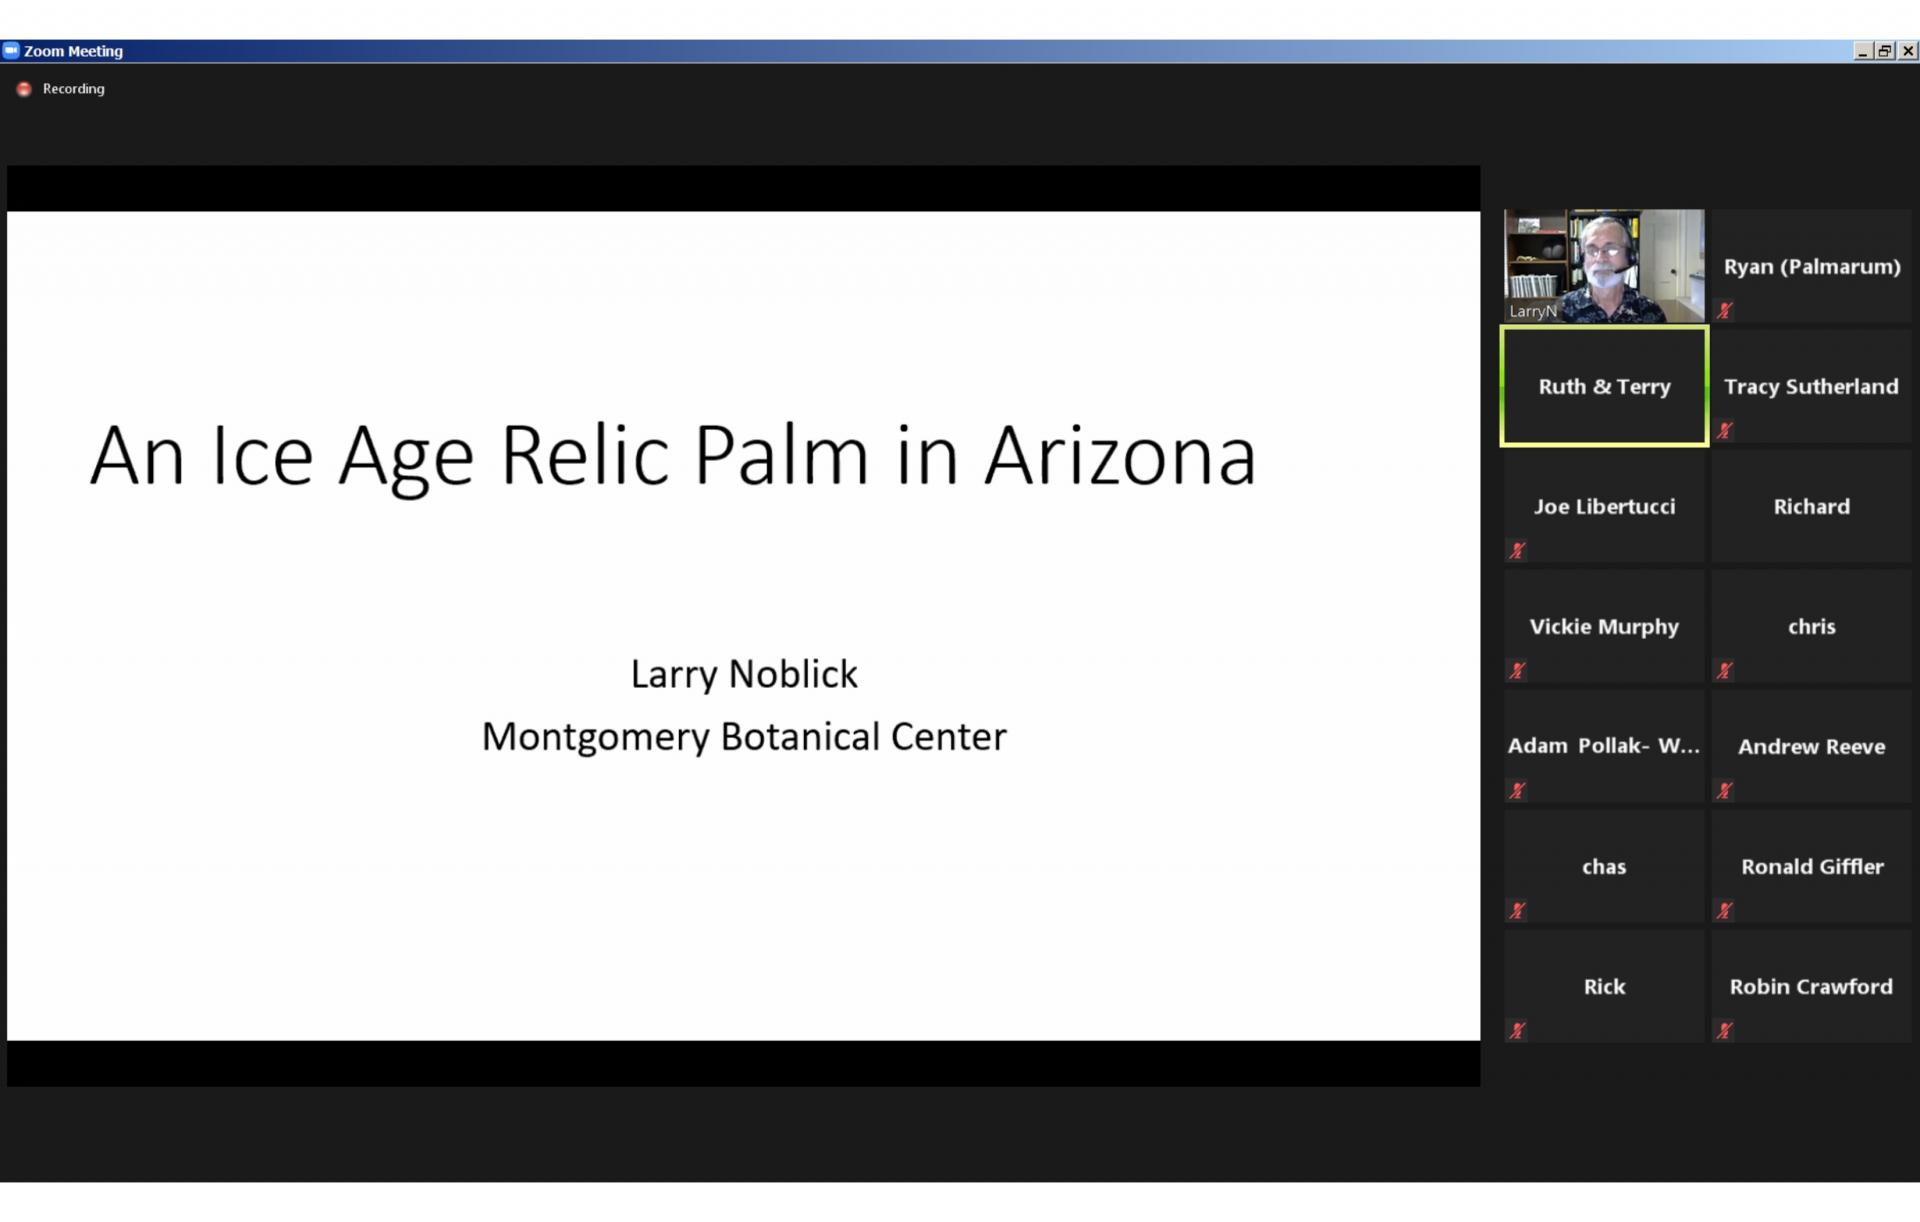Click the Recording label text
This screenshot has width=1920, height=1222.
[73, 89]
